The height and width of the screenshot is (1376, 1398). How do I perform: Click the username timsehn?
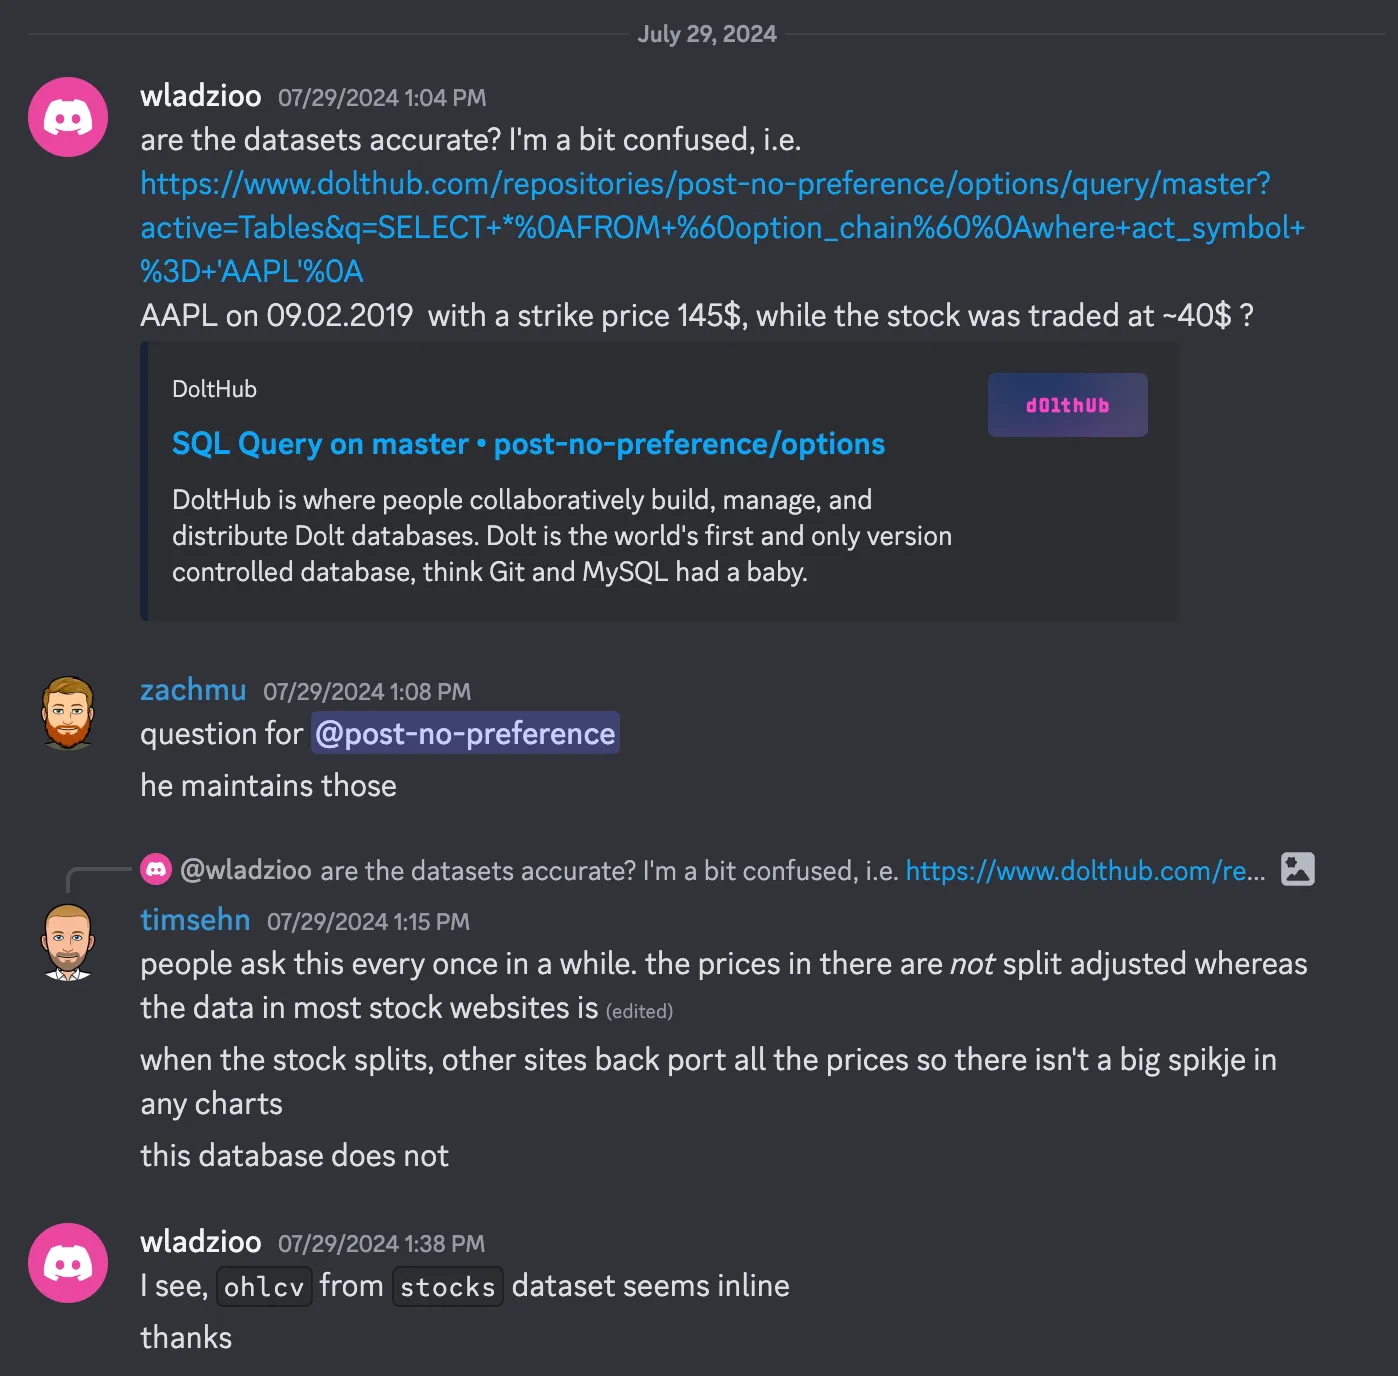pos(195,919)
